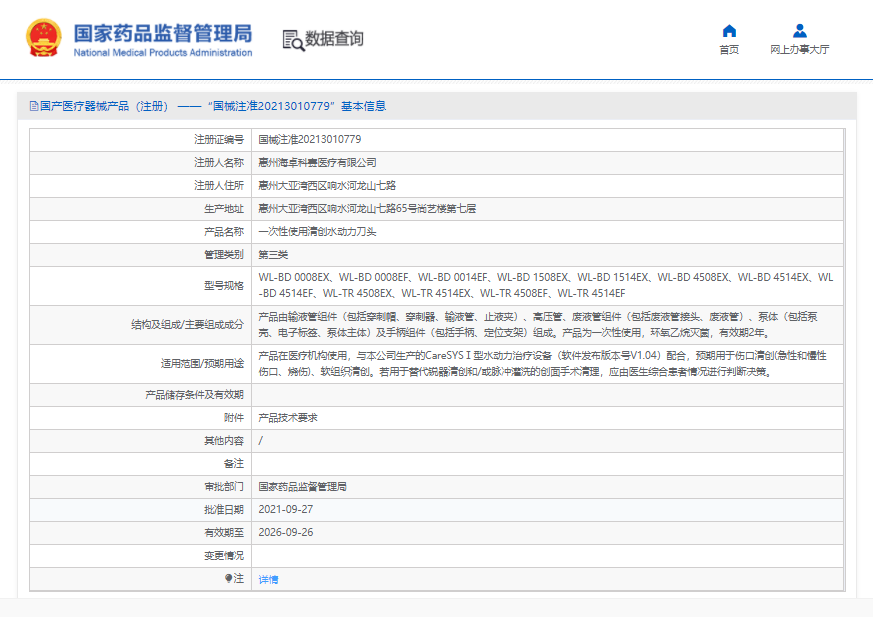Select registrant address 惠州大亚湾西区响水河龙山七路
This screenshot has width=873, height=617.
327,185
